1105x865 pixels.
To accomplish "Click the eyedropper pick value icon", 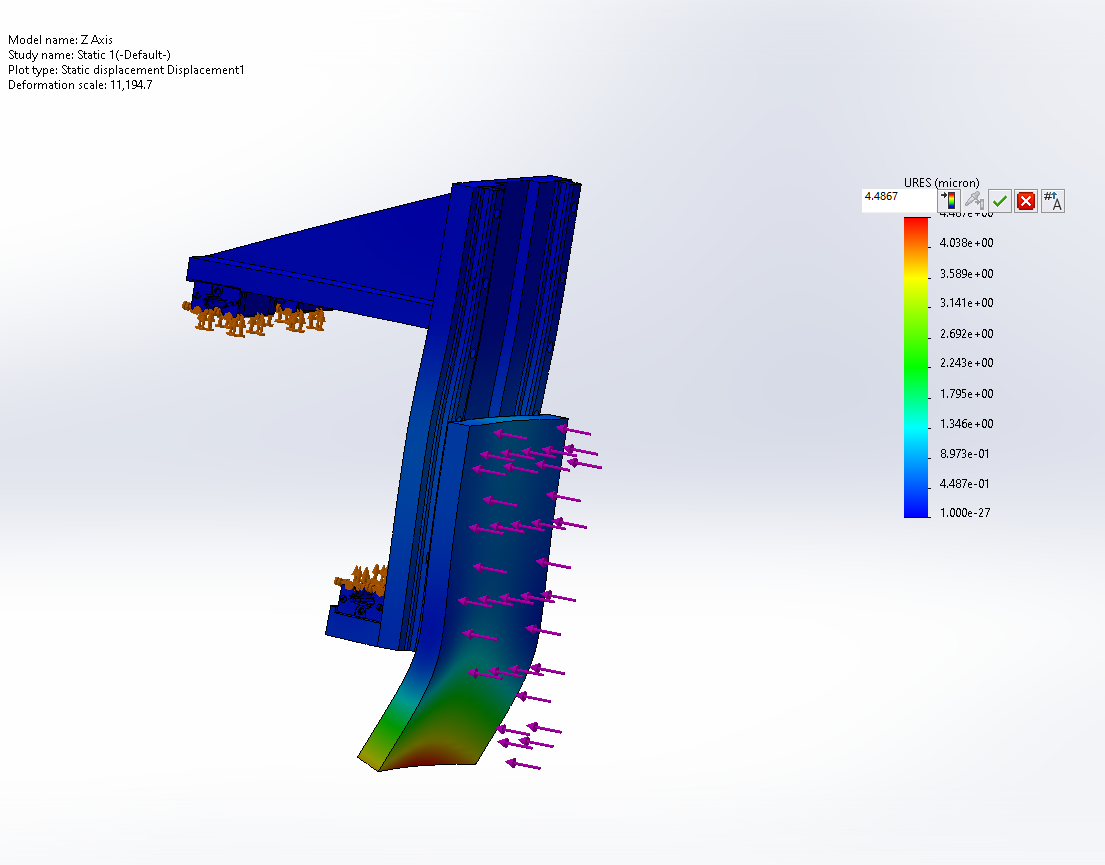I will click(x=974, y=201).
